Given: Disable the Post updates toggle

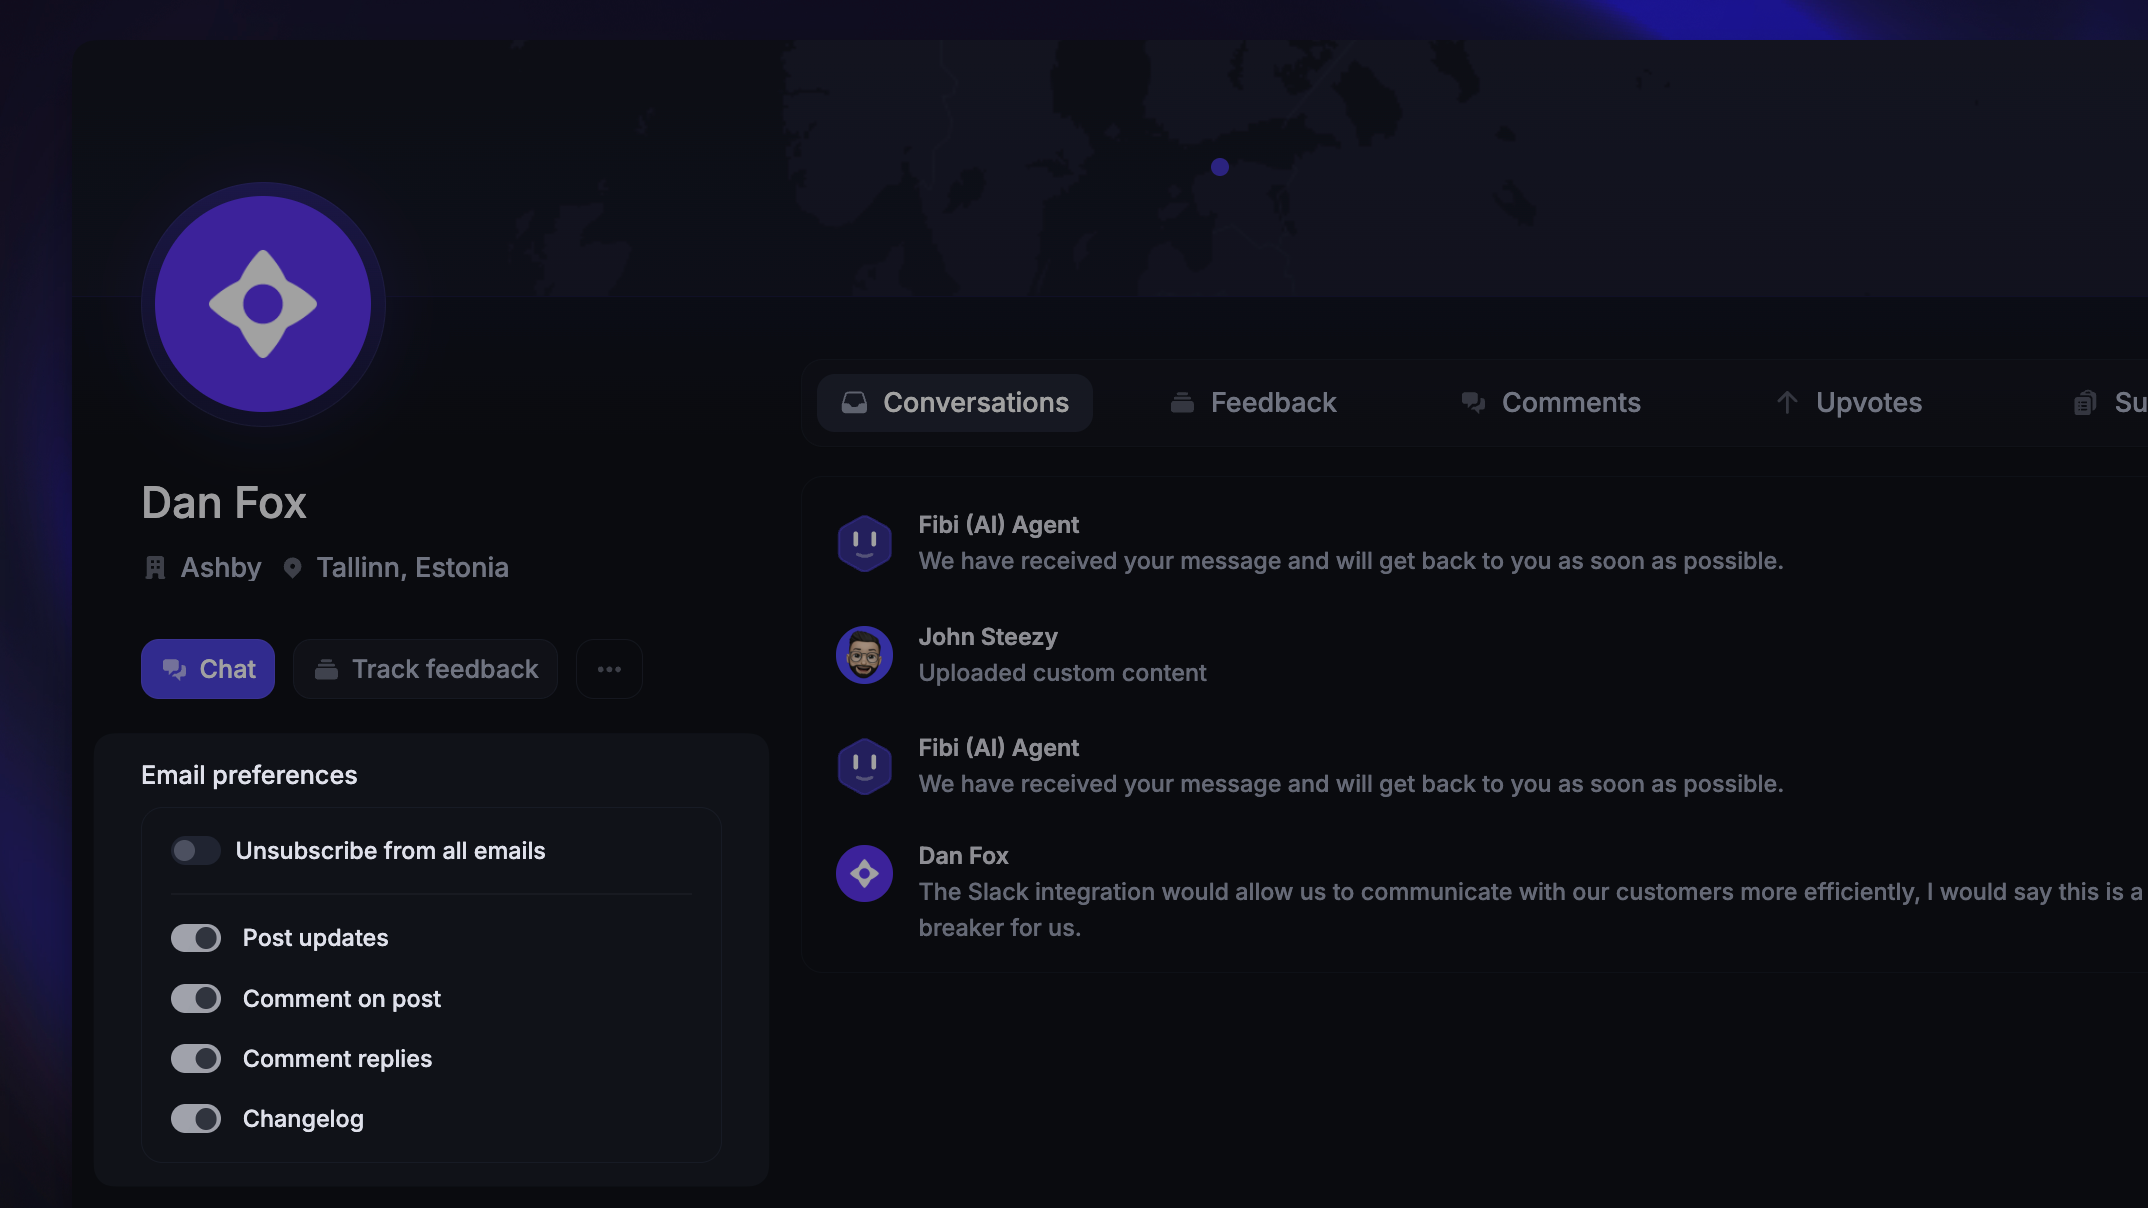Looking at the screenshot, I should tap(196, 938).
